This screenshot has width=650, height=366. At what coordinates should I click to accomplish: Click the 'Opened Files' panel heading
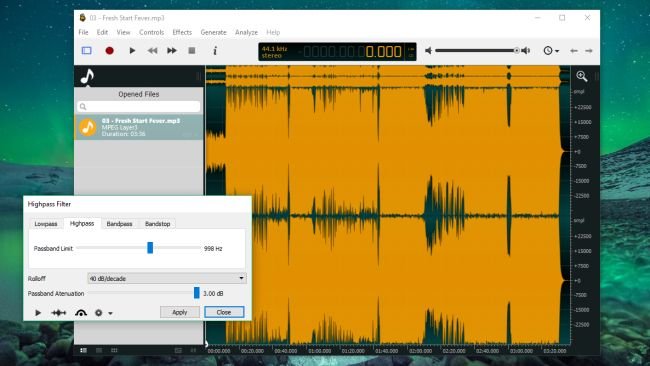click(138, 94)
